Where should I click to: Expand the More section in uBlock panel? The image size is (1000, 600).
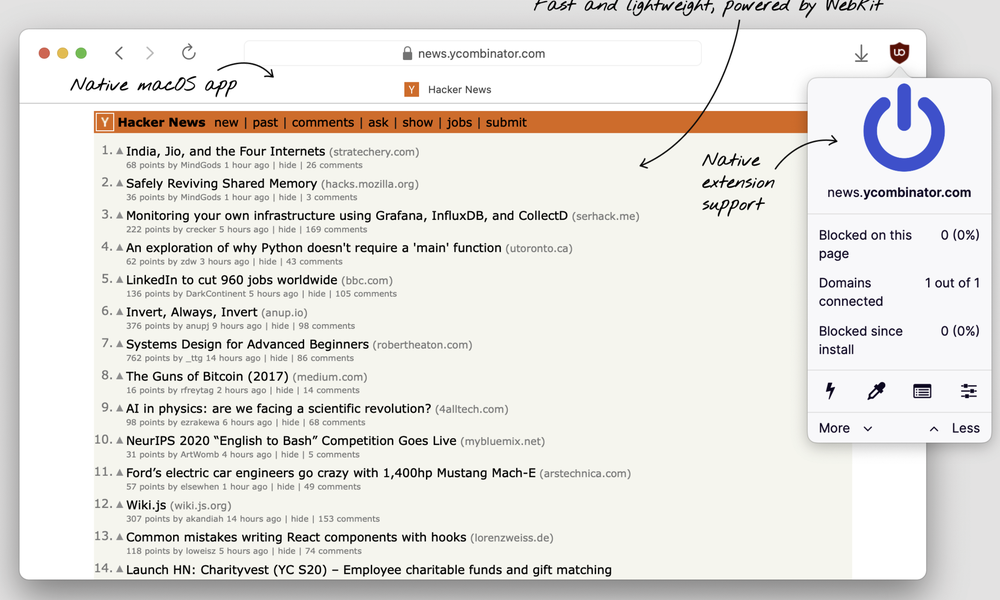click(x=834, y=428)
